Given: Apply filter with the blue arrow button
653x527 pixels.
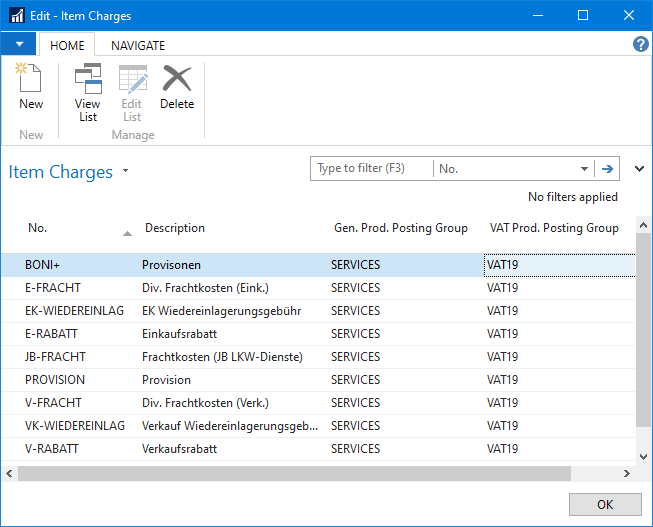Looking at the screenshot, I should (607, 169).
